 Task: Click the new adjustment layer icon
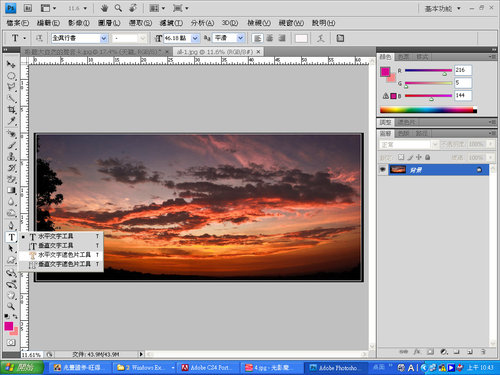[444, 352]
